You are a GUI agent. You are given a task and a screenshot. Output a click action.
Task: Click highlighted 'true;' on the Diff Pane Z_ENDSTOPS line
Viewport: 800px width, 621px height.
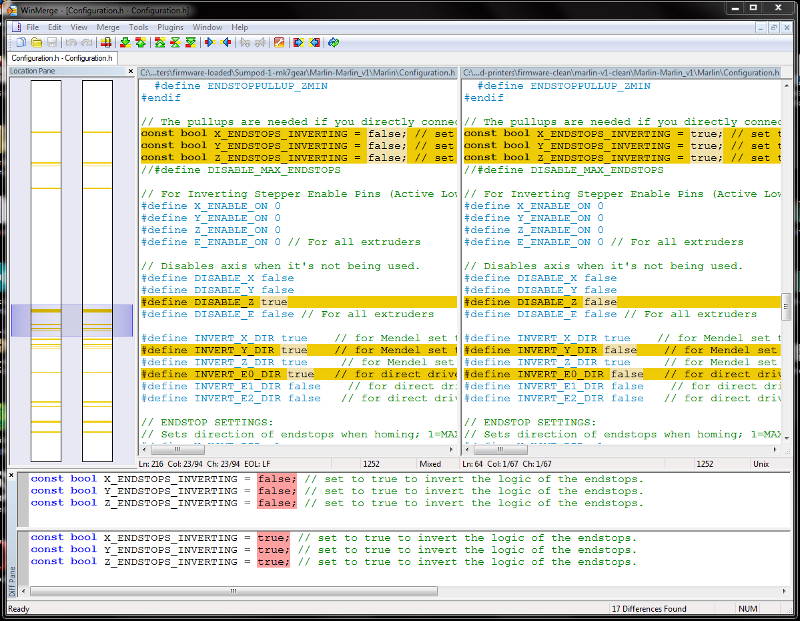[x=273, y=562]
